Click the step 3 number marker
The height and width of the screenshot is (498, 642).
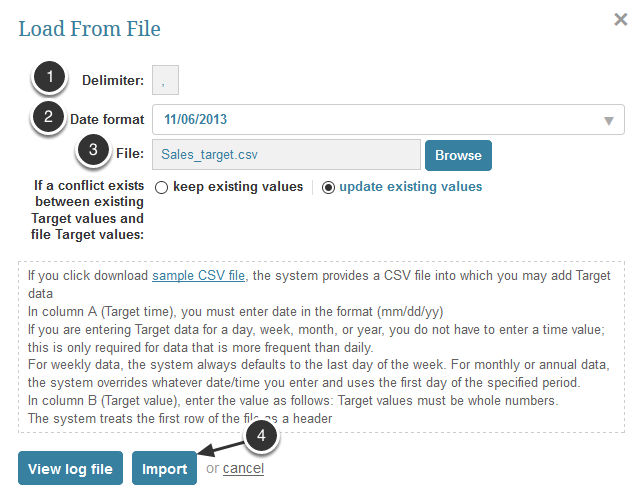tap(92, 153)
